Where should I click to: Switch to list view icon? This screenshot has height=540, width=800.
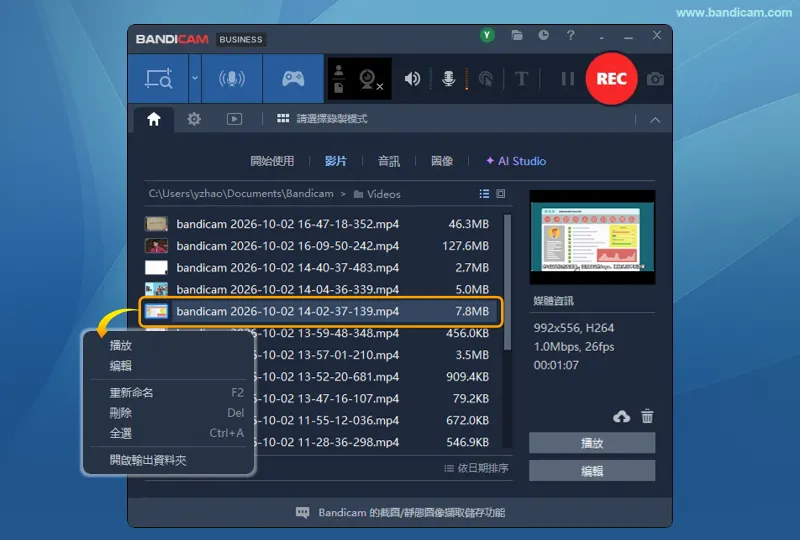coord(484,193)
